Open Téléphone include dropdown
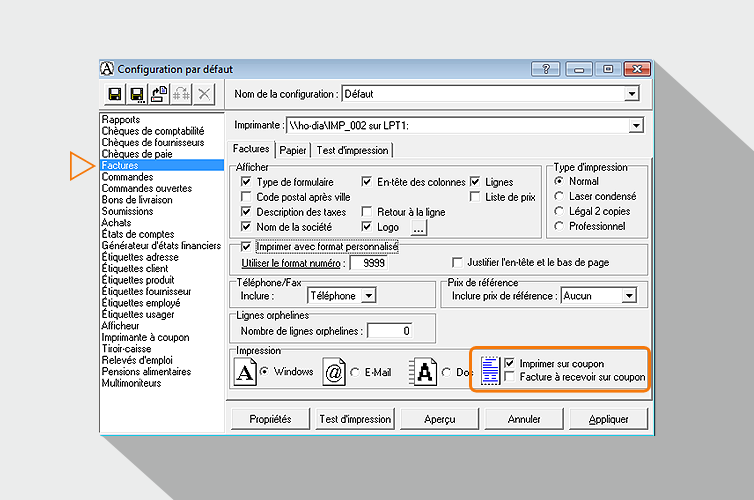Image resolution: width=754 pixels, height=500 pixels. click(x=368, y=296)
